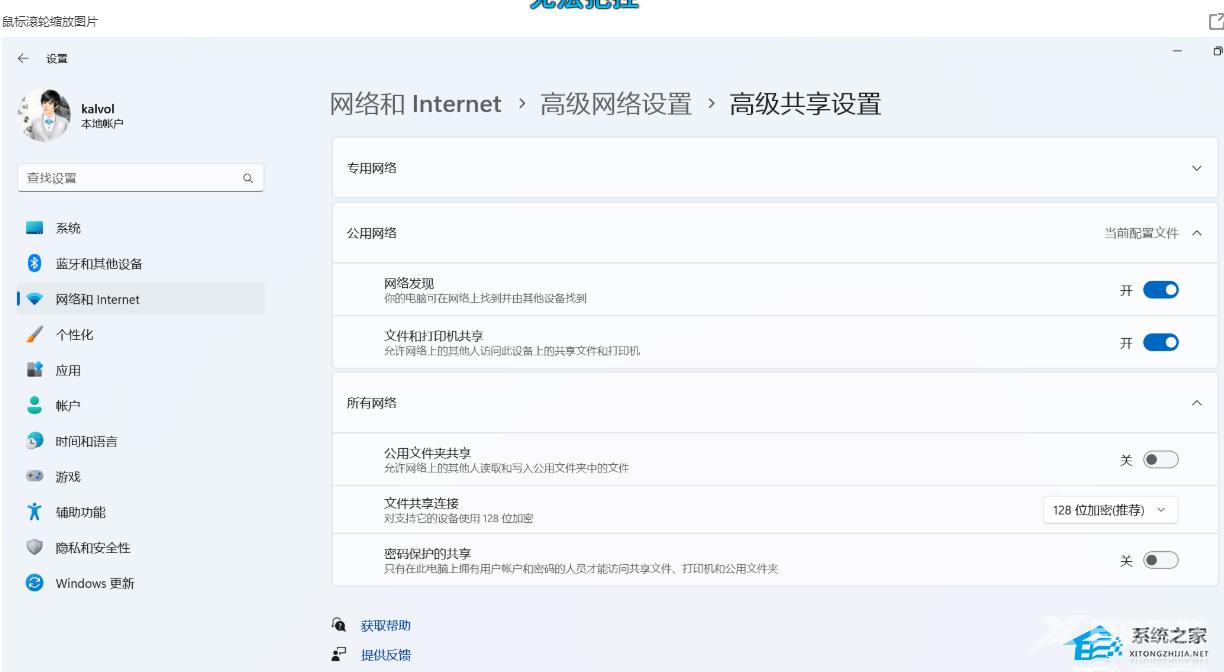Image resolution: width=1224 pixels, height=672 pixels.
Task: Click the gamepad icon beside 游戏
Action: 35,476
